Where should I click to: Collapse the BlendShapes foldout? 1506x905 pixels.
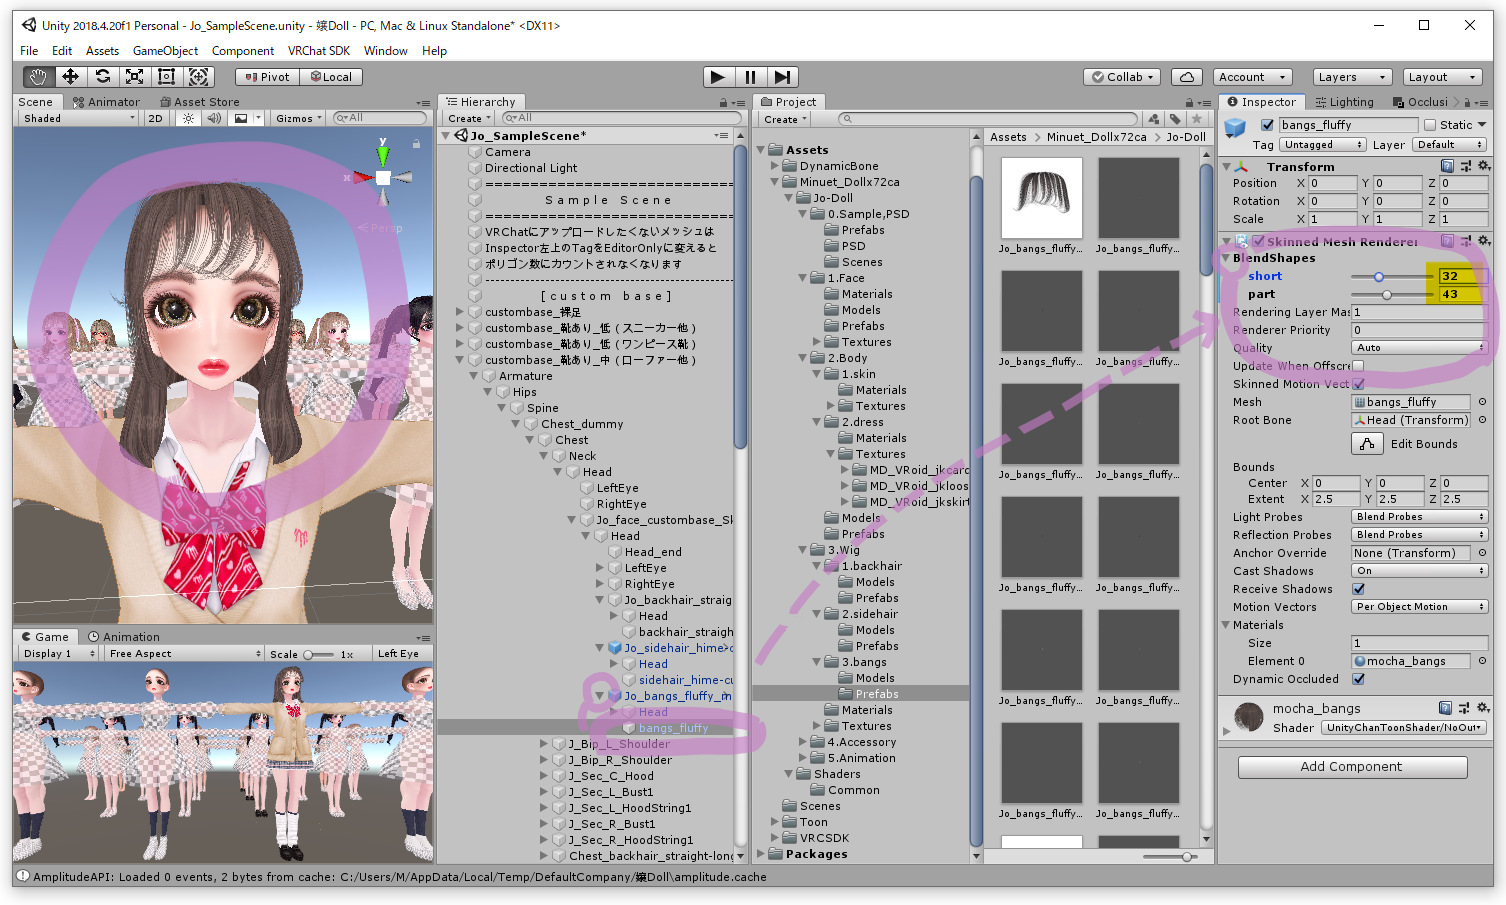1227,258
